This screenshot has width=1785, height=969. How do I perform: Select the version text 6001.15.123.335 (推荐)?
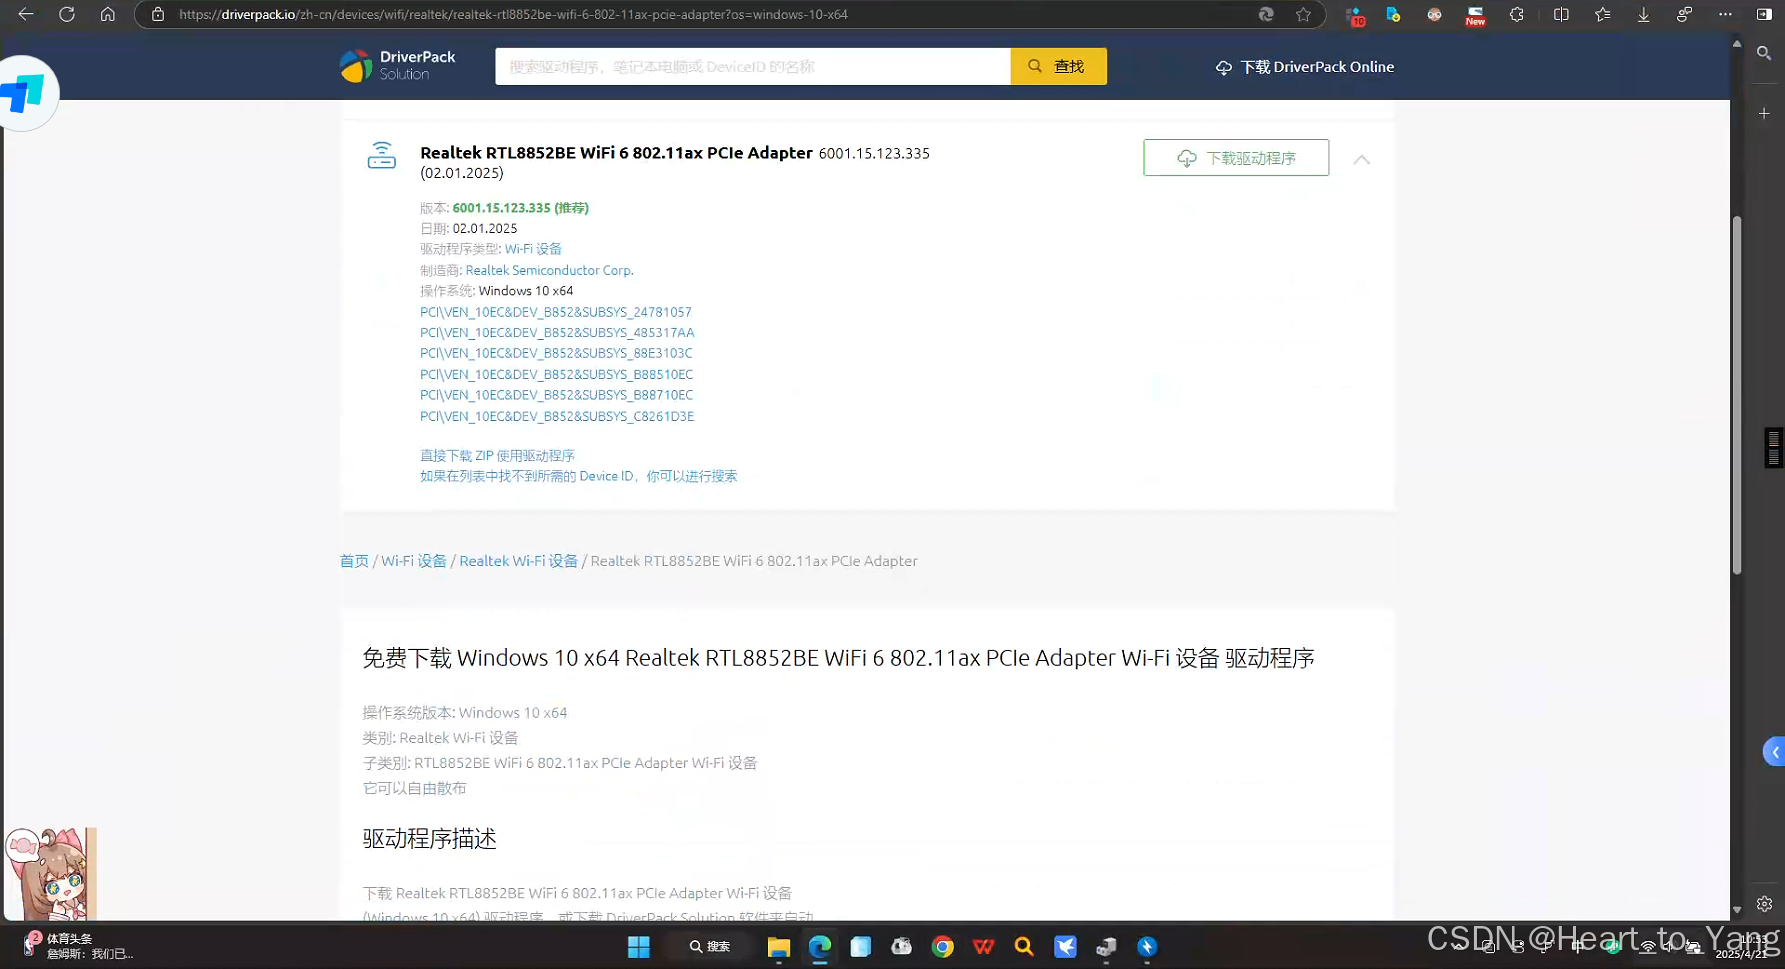(521, 208)
